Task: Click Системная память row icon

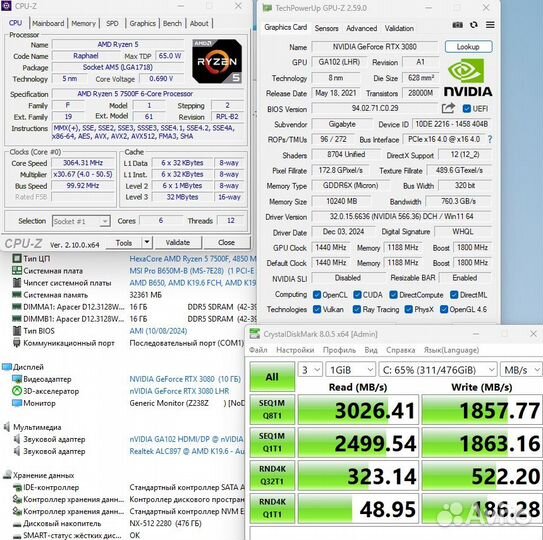Action: pyautogui.click(x=17, y=295)
